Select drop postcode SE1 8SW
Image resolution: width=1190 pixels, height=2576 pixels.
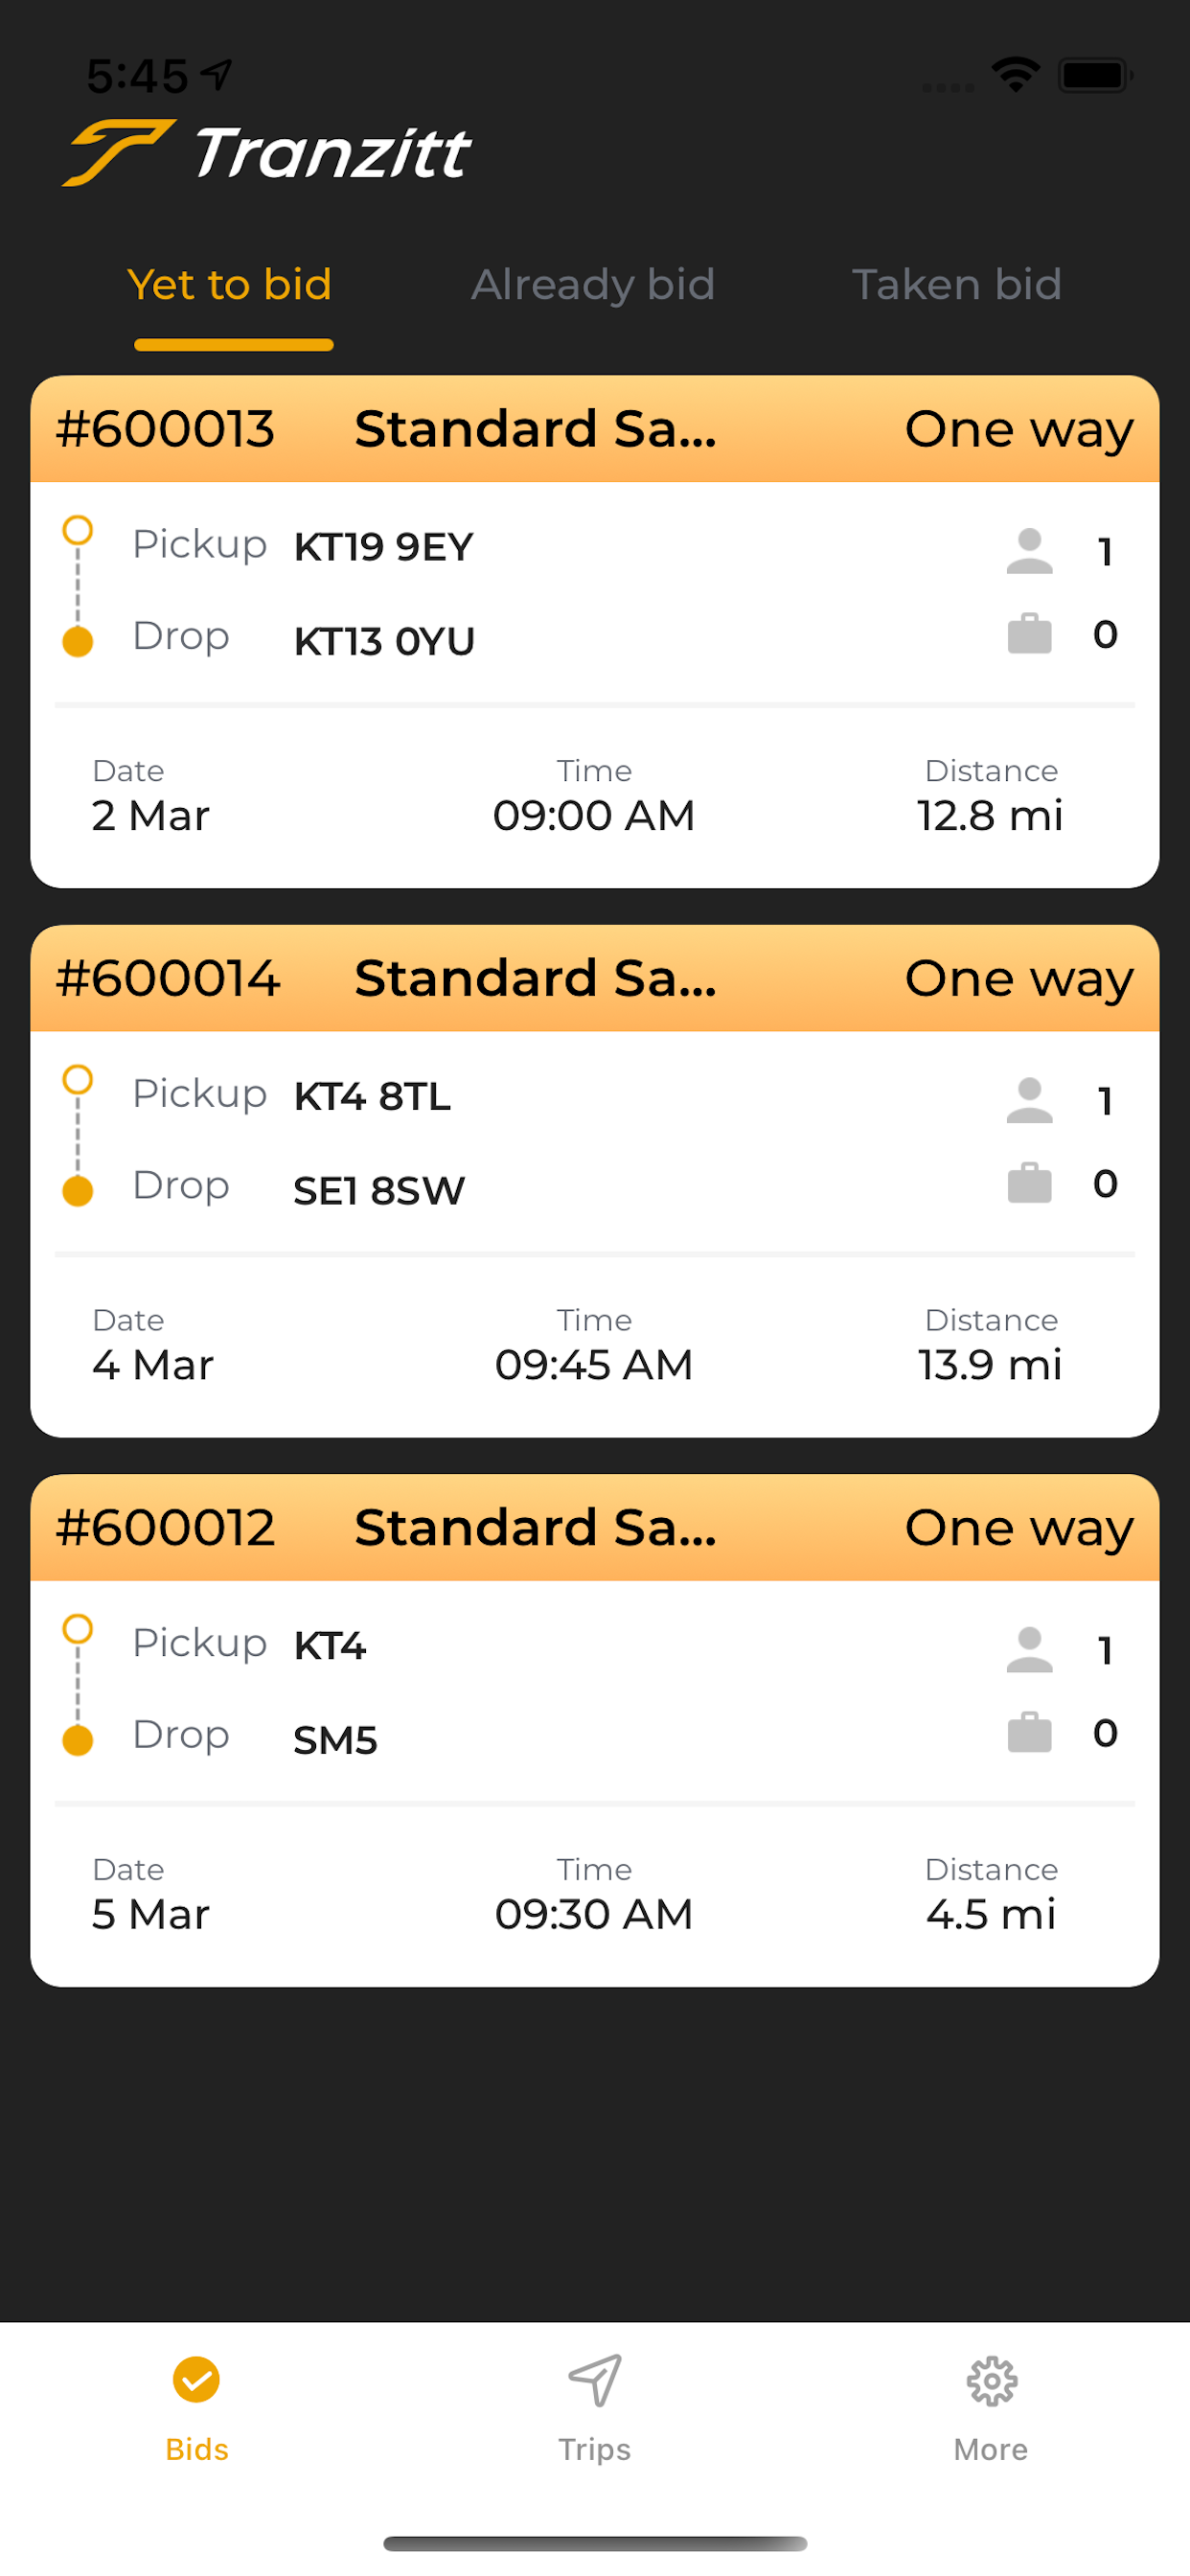(379, 1191)
